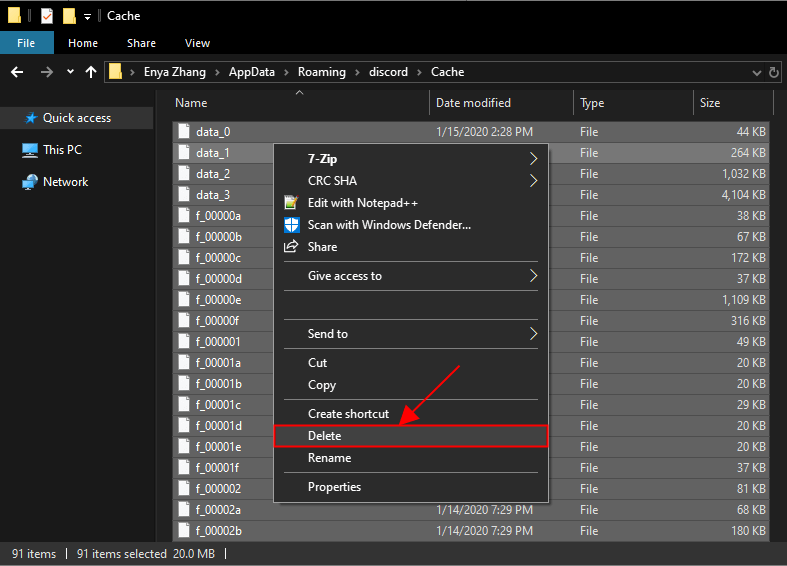The height and width of the screenshot is (566, 787).
Task: Expand the Send to submenu
Action: click(x=411, y=334)
